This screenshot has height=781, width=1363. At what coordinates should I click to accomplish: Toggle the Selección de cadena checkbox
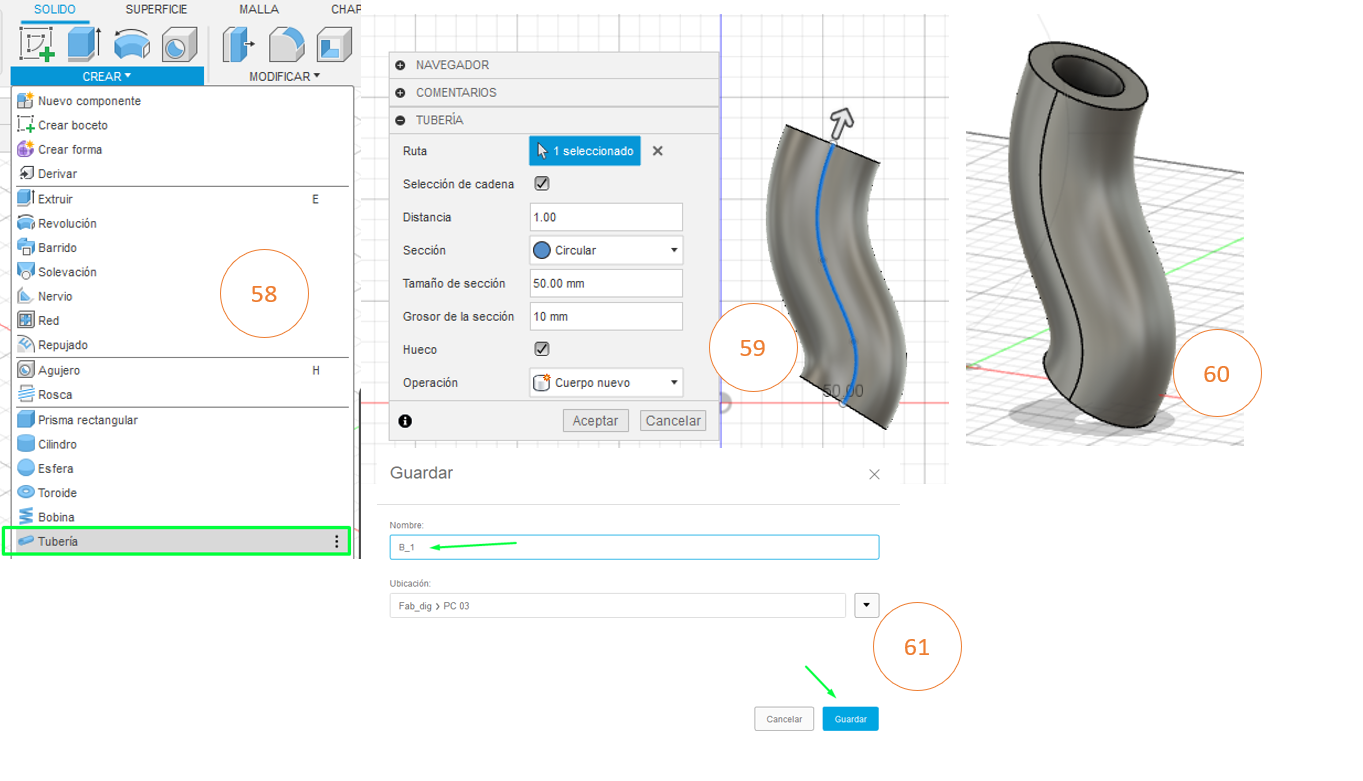(x=542, y=184)
